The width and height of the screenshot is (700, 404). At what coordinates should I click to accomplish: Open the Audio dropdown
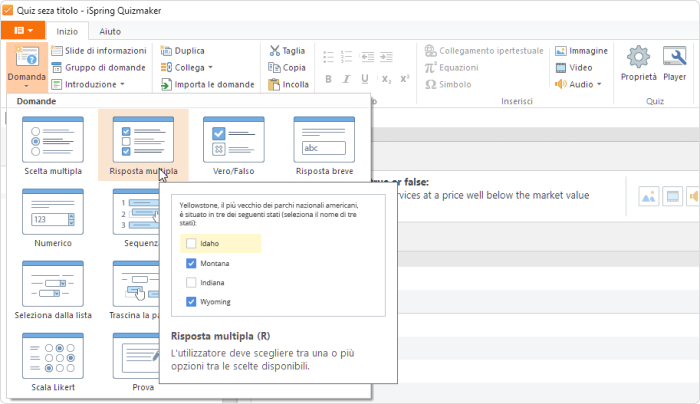pyautogui.click(x=578, y=84)
